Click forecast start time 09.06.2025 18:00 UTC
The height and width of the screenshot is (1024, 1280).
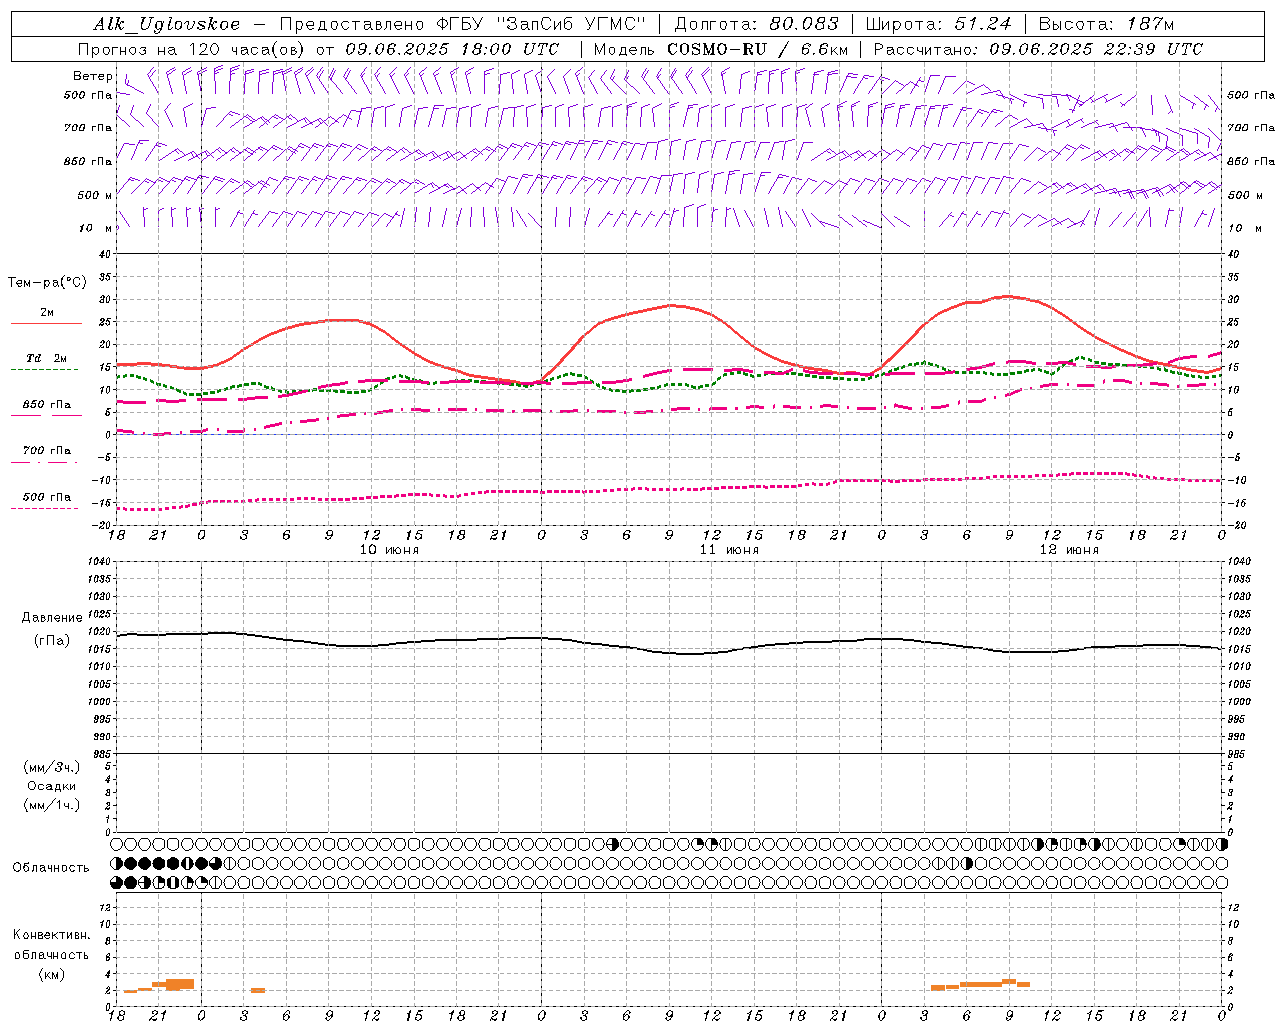pyautogui.click(x=452, y=49)
